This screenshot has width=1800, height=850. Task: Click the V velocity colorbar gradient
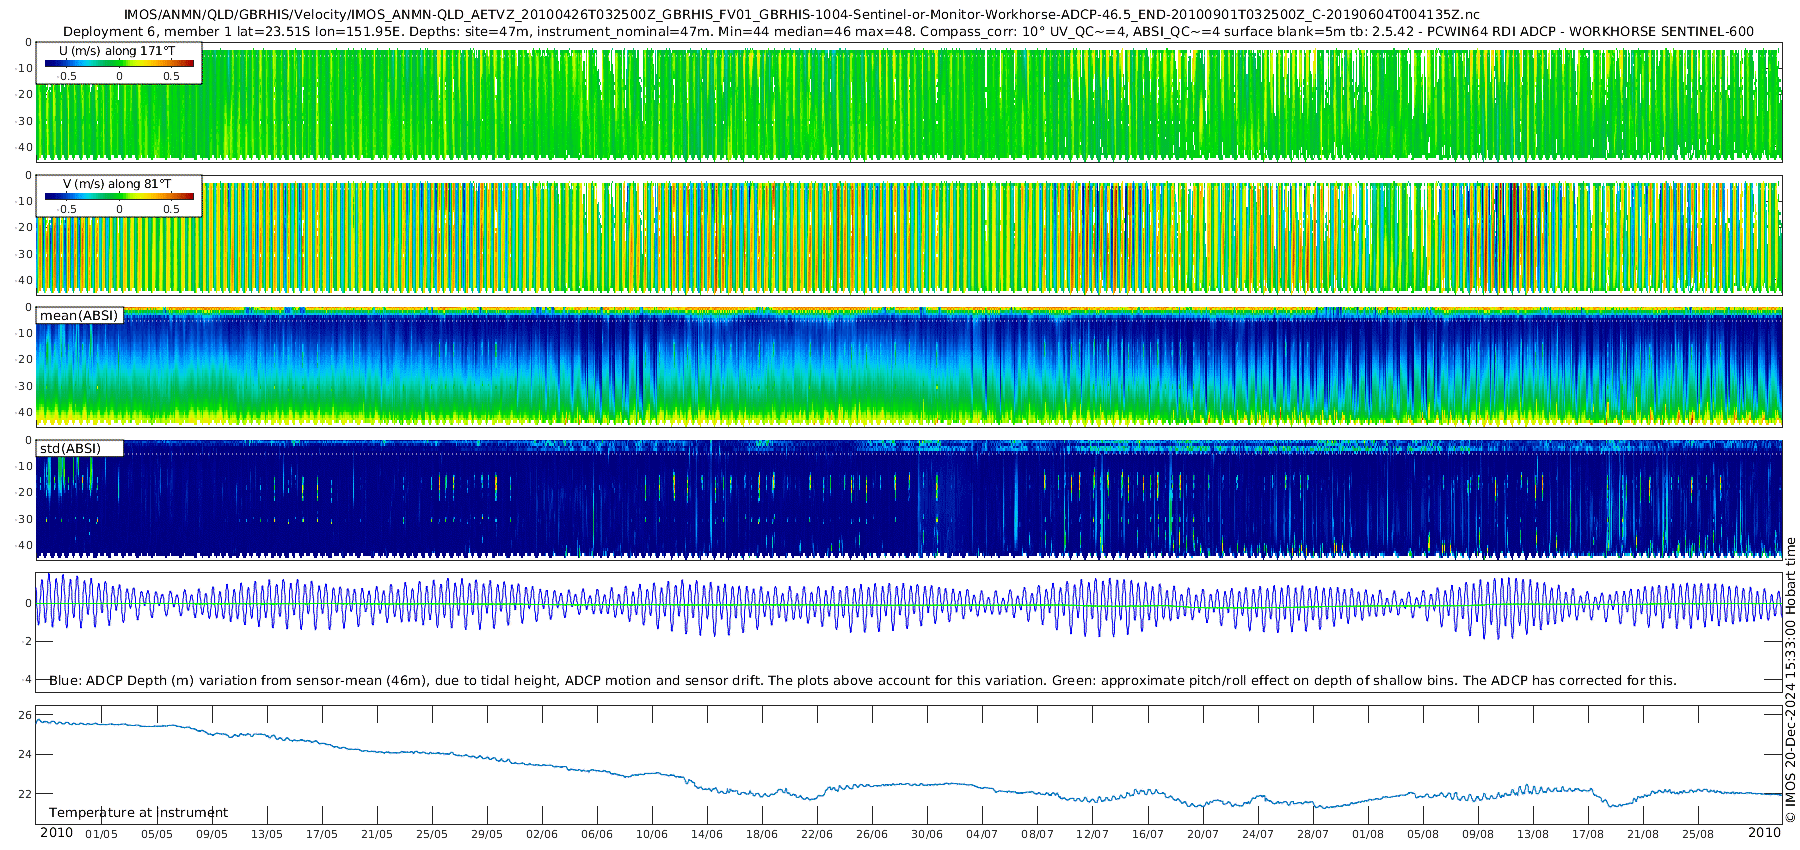click(x=119, y=197)
